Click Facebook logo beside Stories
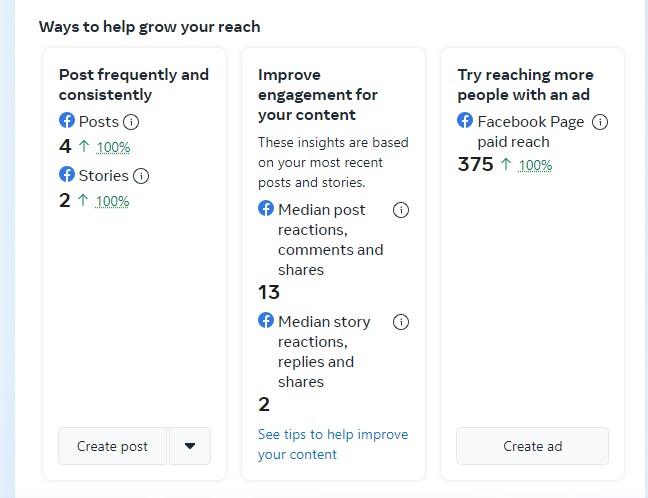 pyautogui.click(x=67, y=175)
